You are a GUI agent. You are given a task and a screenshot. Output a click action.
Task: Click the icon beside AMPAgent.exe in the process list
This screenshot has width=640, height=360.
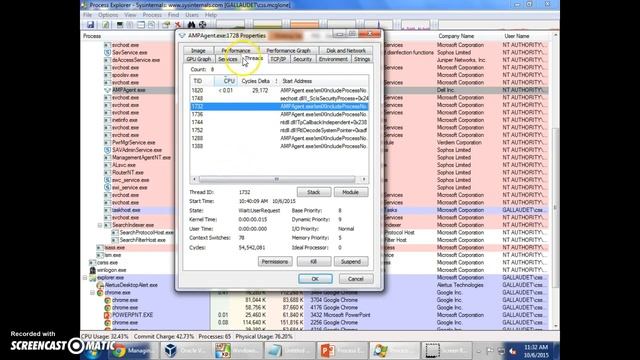click(x=107, y=90)
